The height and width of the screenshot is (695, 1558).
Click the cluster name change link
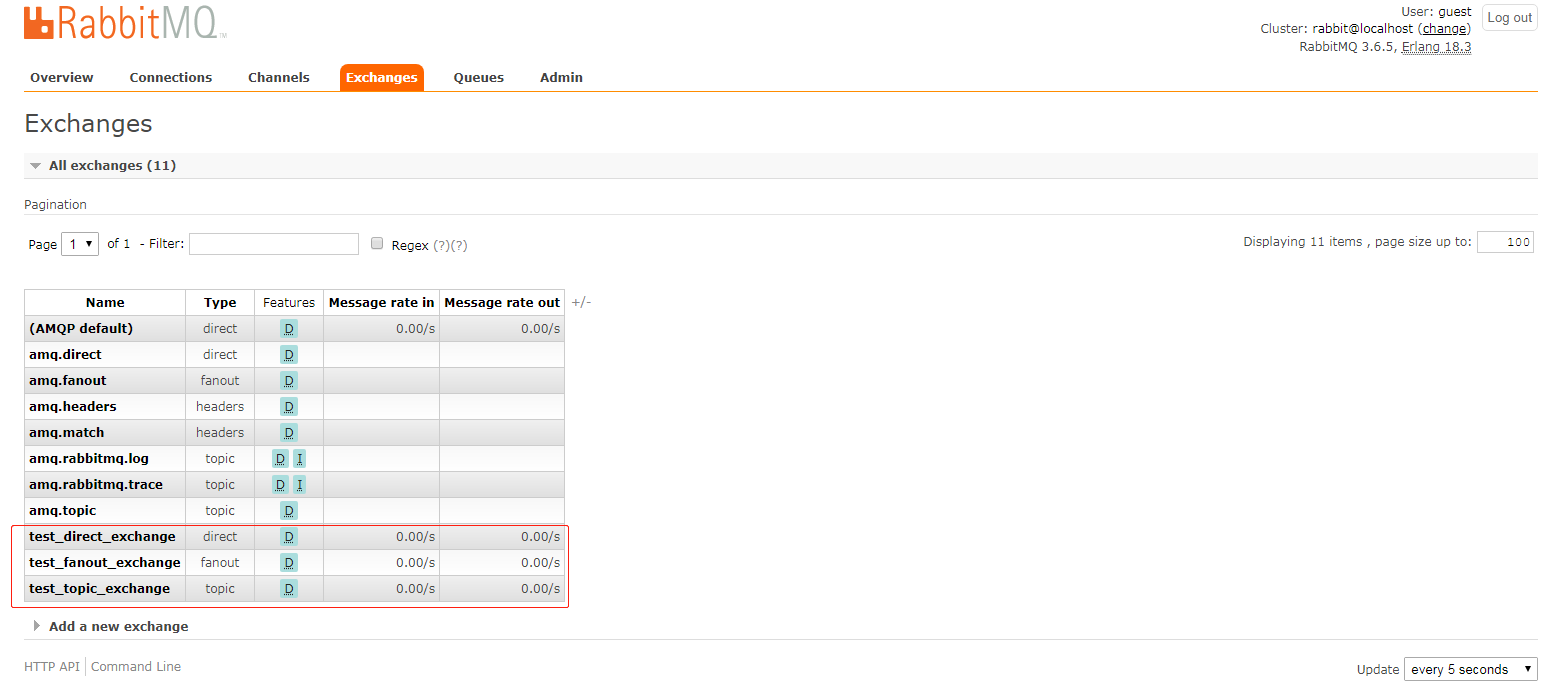1445,29
